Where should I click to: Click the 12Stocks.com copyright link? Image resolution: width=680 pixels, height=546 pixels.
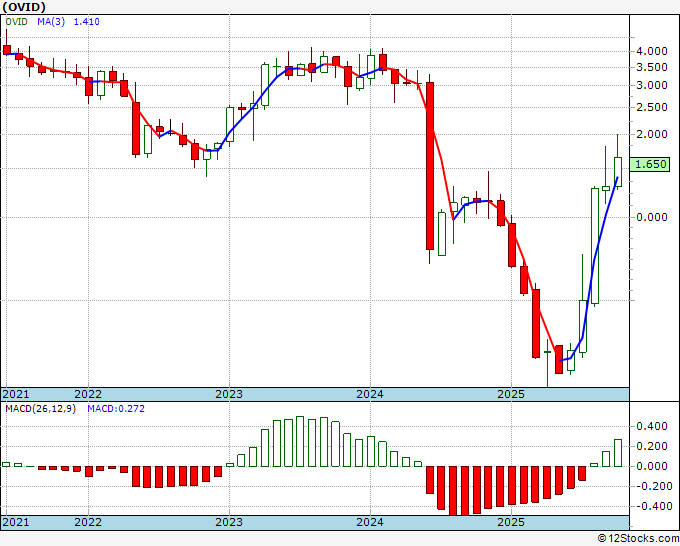pyautogui.click(x=638, y=538)
